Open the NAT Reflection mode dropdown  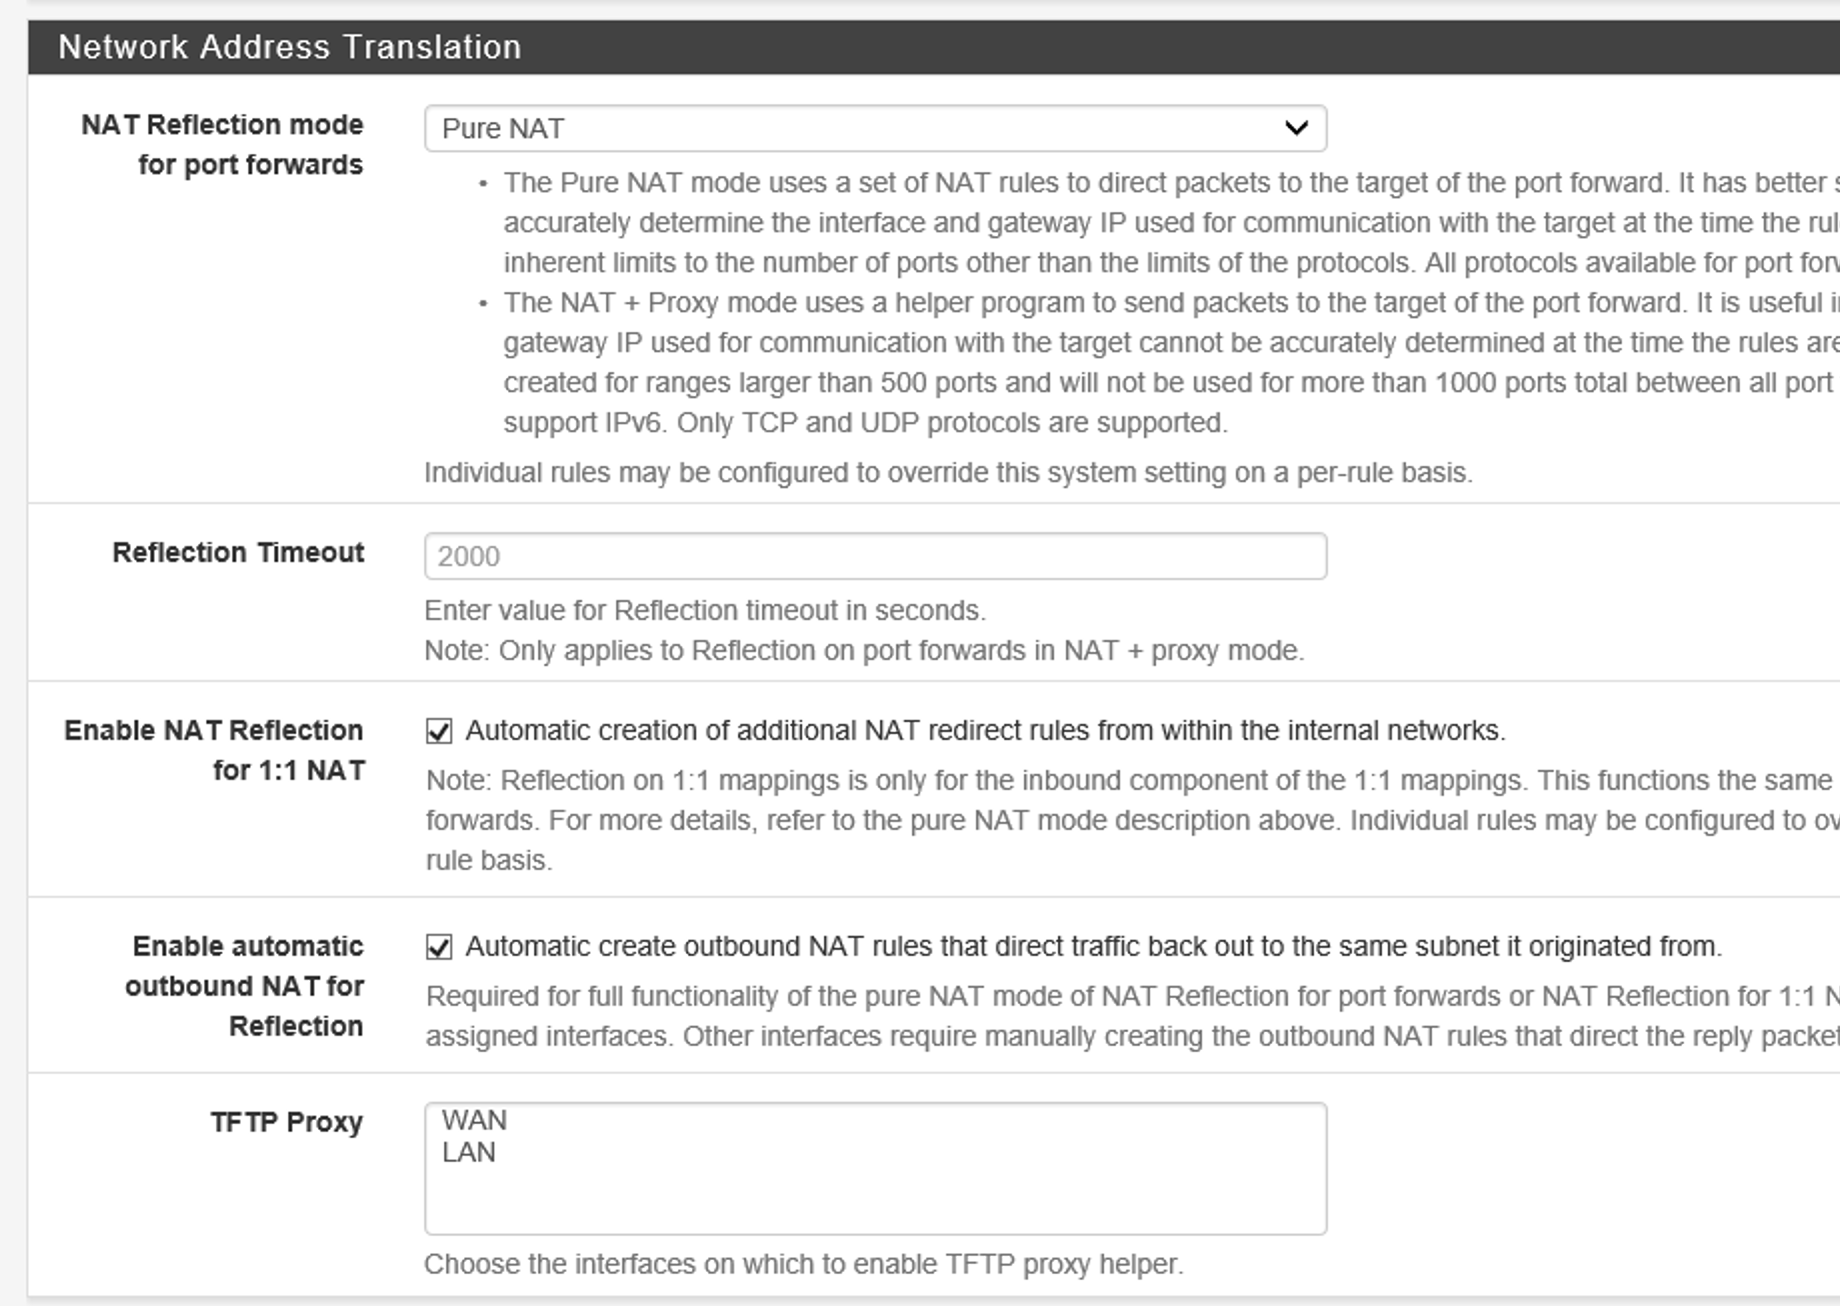(874, 129)
